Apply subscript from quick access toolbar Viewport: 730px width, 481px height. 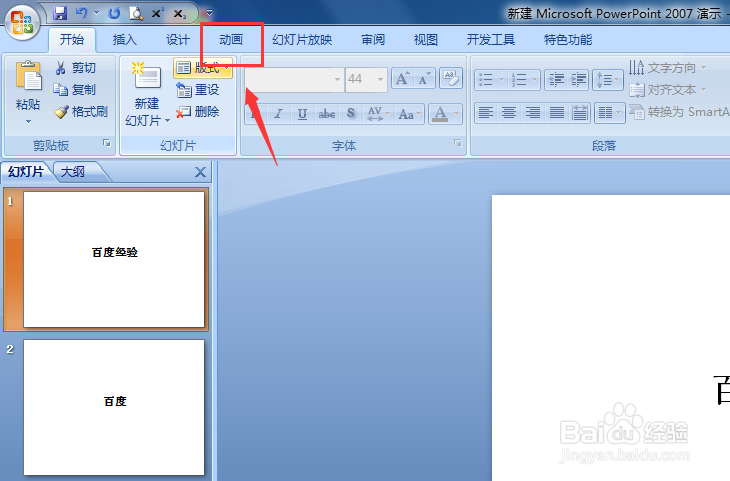click(x=180, y=14)
